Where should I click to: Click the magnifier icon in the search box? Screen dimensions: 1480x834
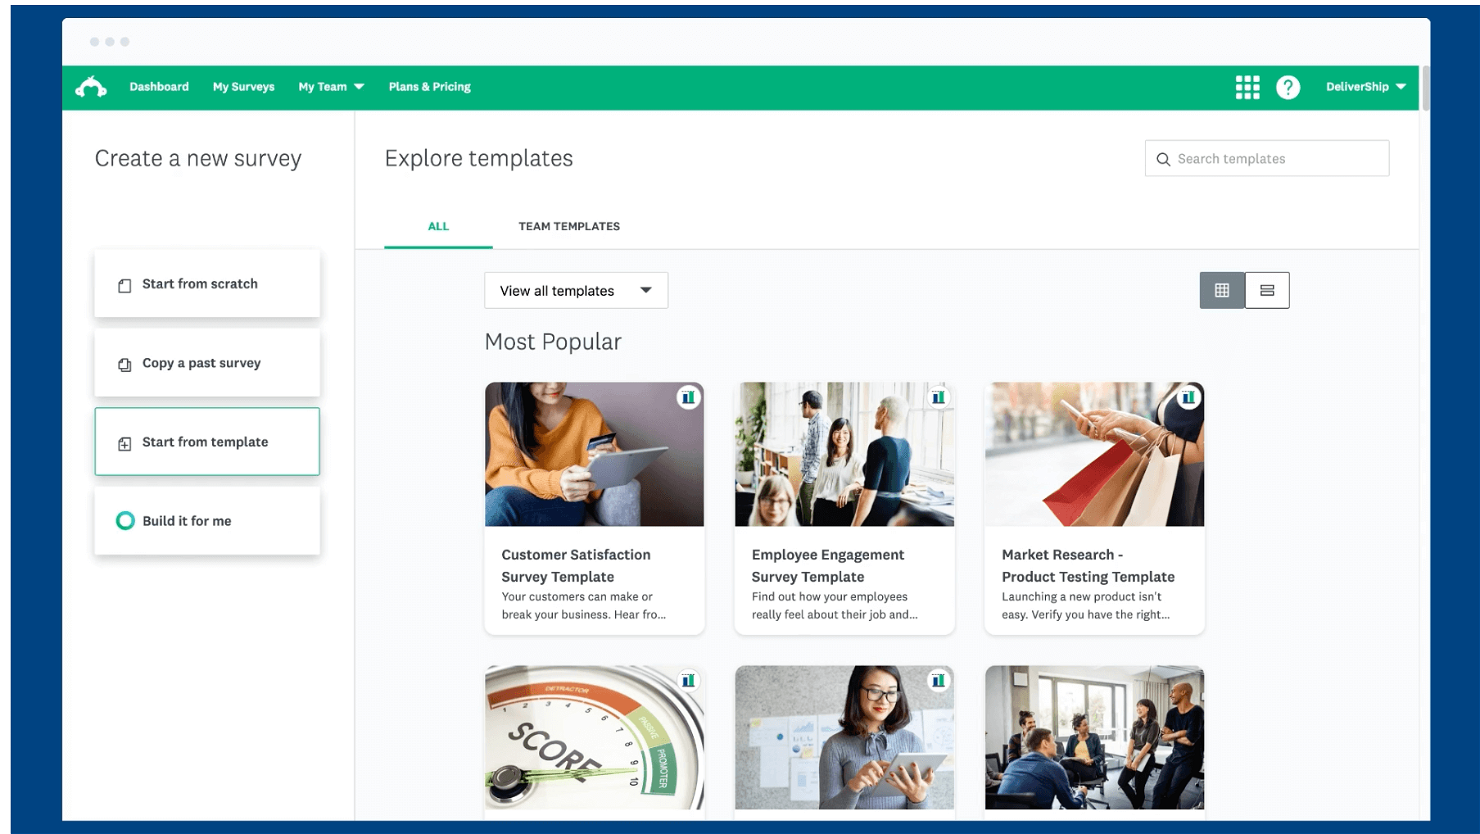[x=1163, y=159]
